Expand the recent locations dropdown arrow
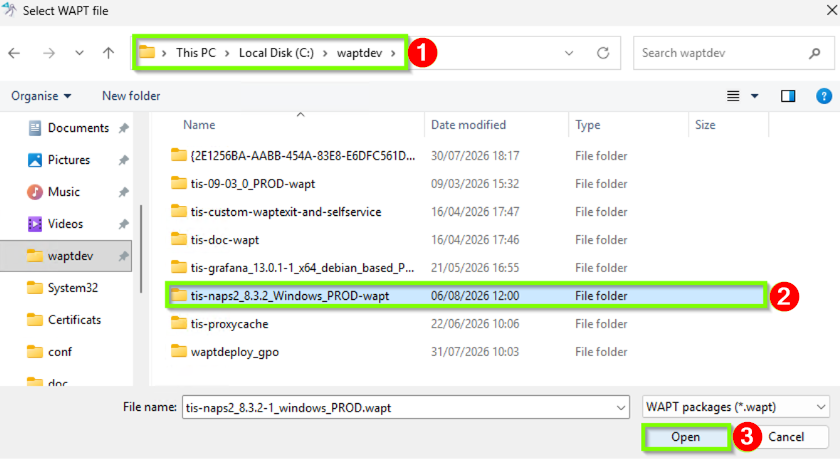This screenshot has height=459, width=840. coord(79,53)
